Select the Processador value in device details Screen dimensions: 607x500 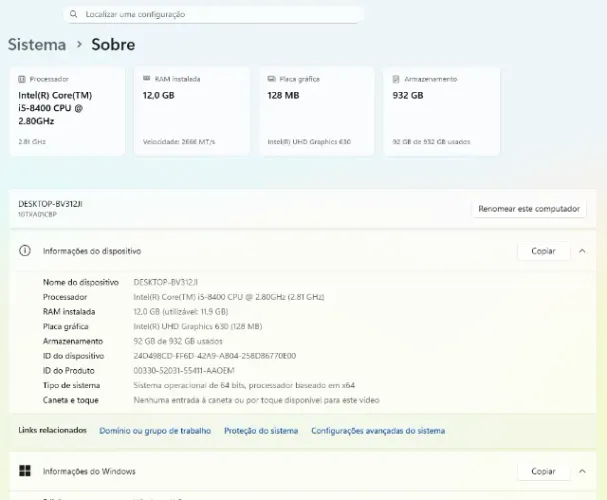[229, 297]
